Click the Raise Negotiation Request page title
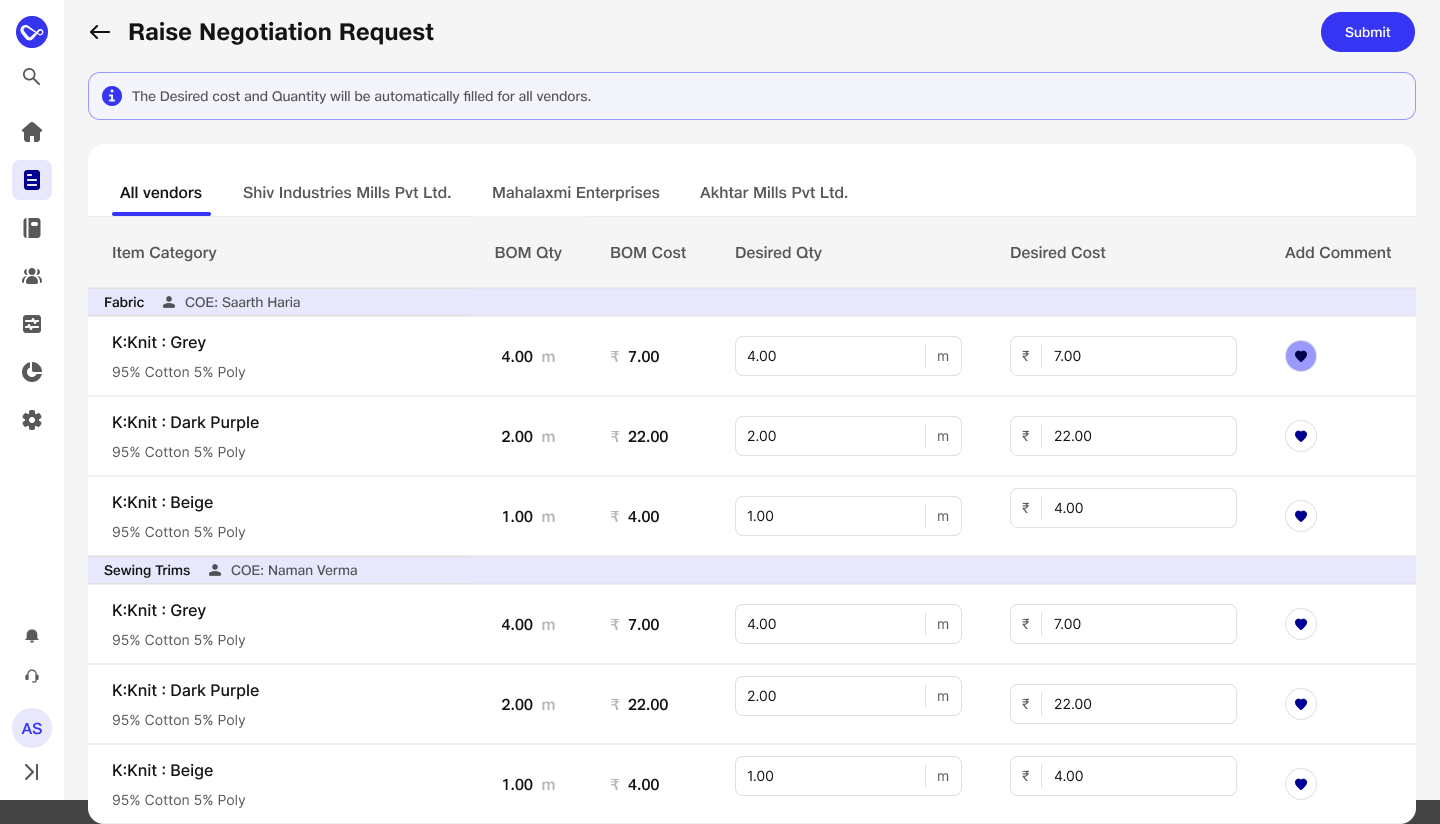The image size is (1440, 824). [281, 32]
